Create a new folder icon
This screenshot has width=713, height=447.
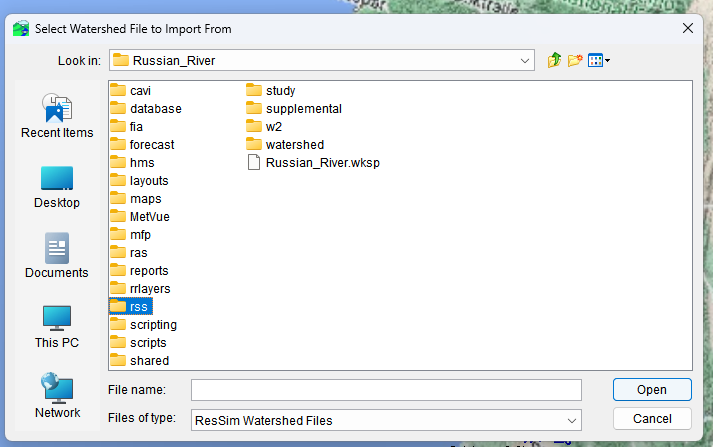[x=575, y=60]
